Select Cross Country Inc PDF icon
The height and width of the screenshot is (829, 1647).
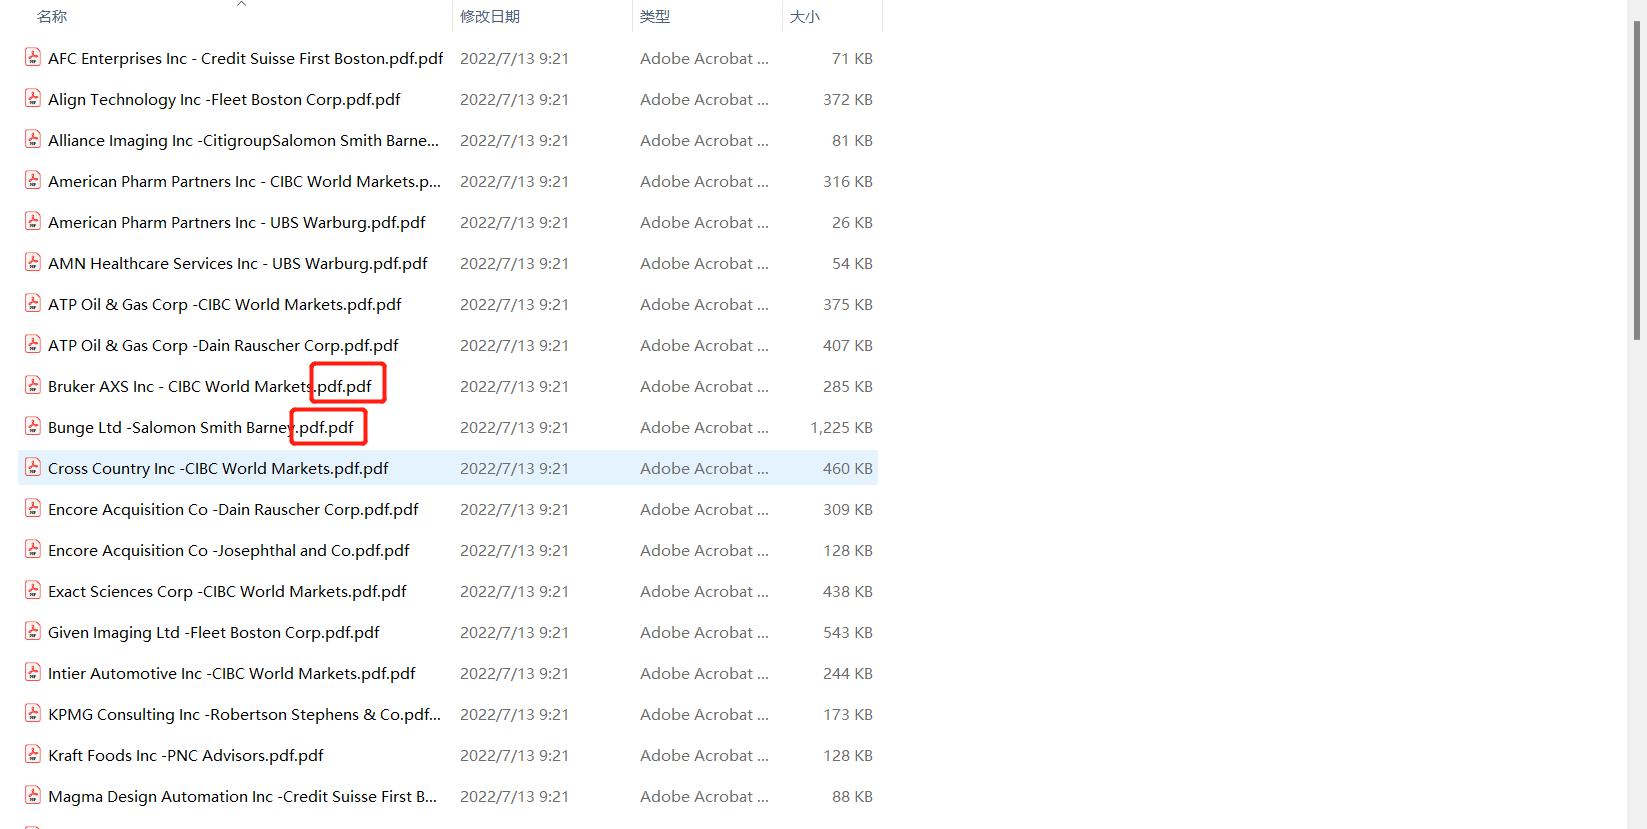pyautogui.click(x=33, y=467)
